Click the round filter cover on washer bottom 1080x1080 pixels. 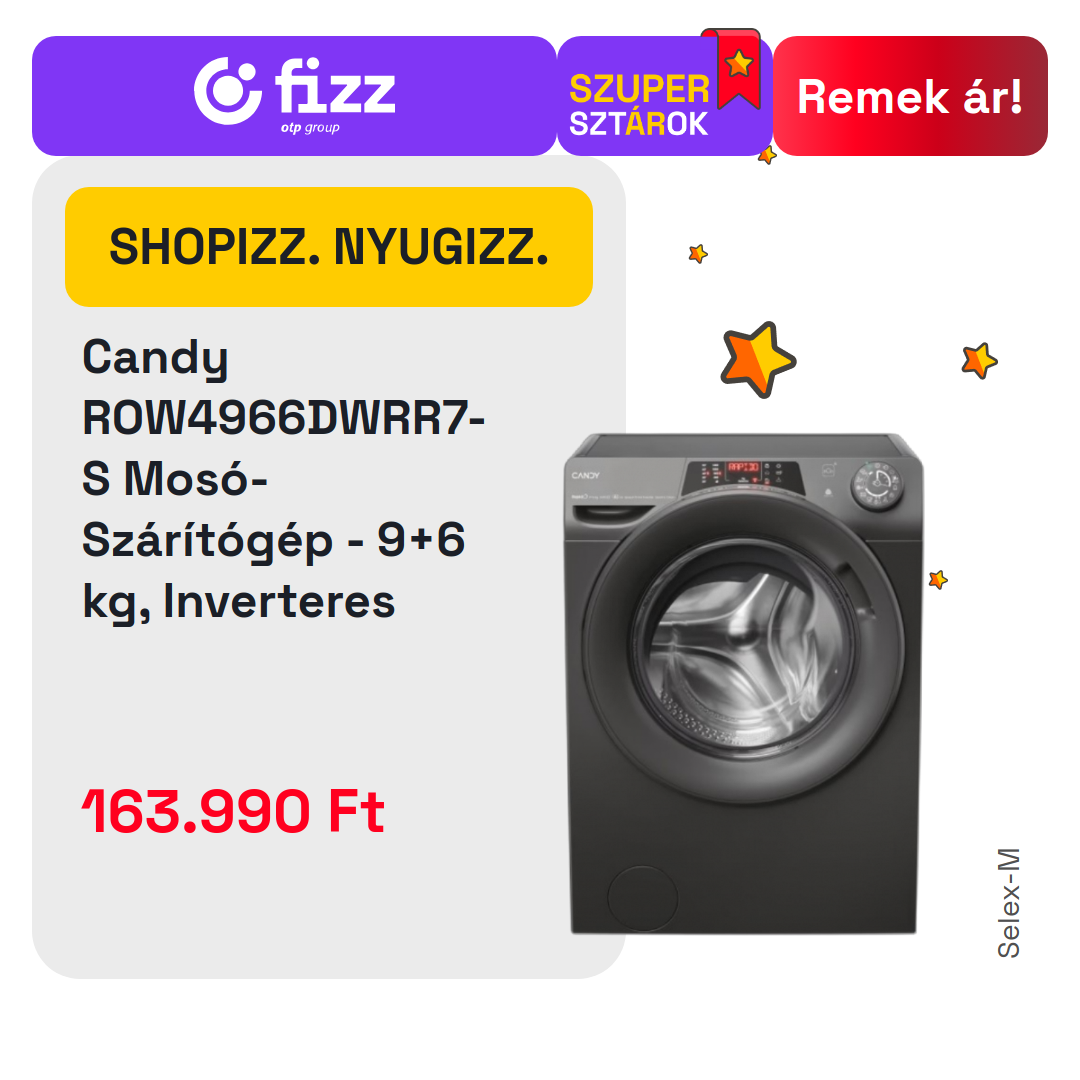click(643, 898)
